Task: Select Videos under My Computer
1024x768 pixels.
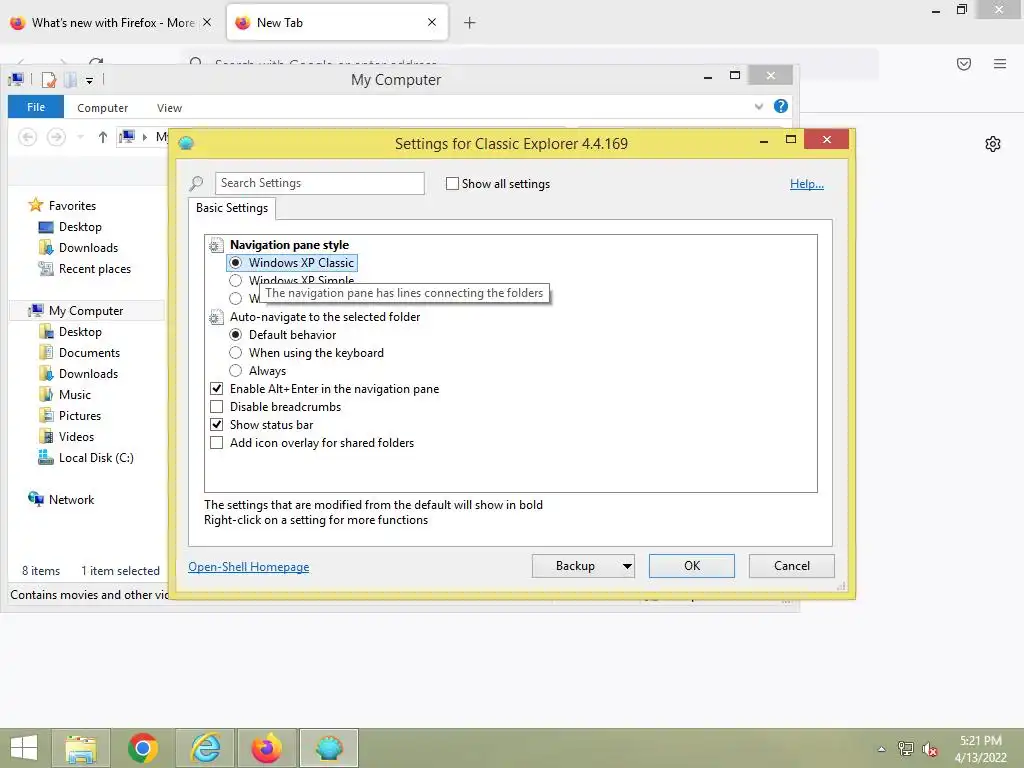Action: (x=66, y=437)
